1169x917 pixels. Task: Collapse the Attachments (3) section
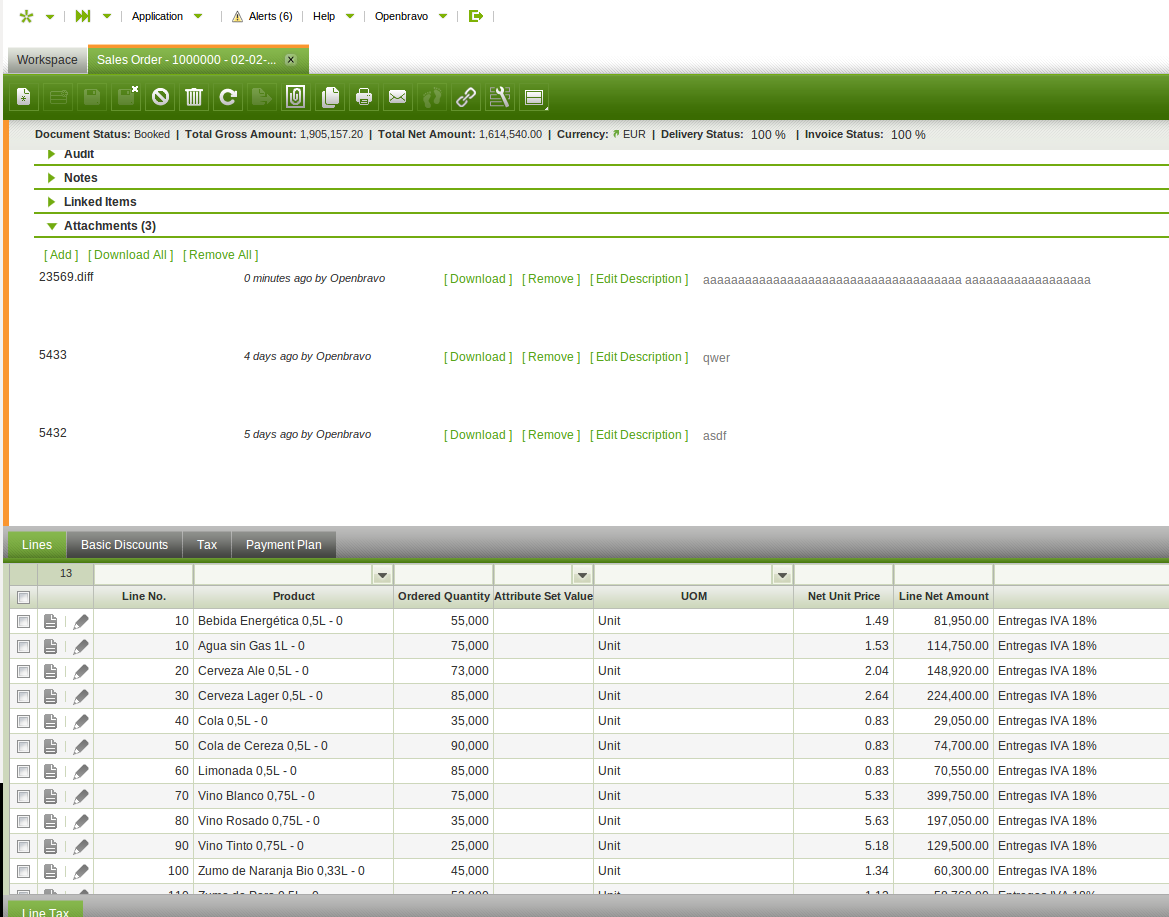(x=52, y=226)
